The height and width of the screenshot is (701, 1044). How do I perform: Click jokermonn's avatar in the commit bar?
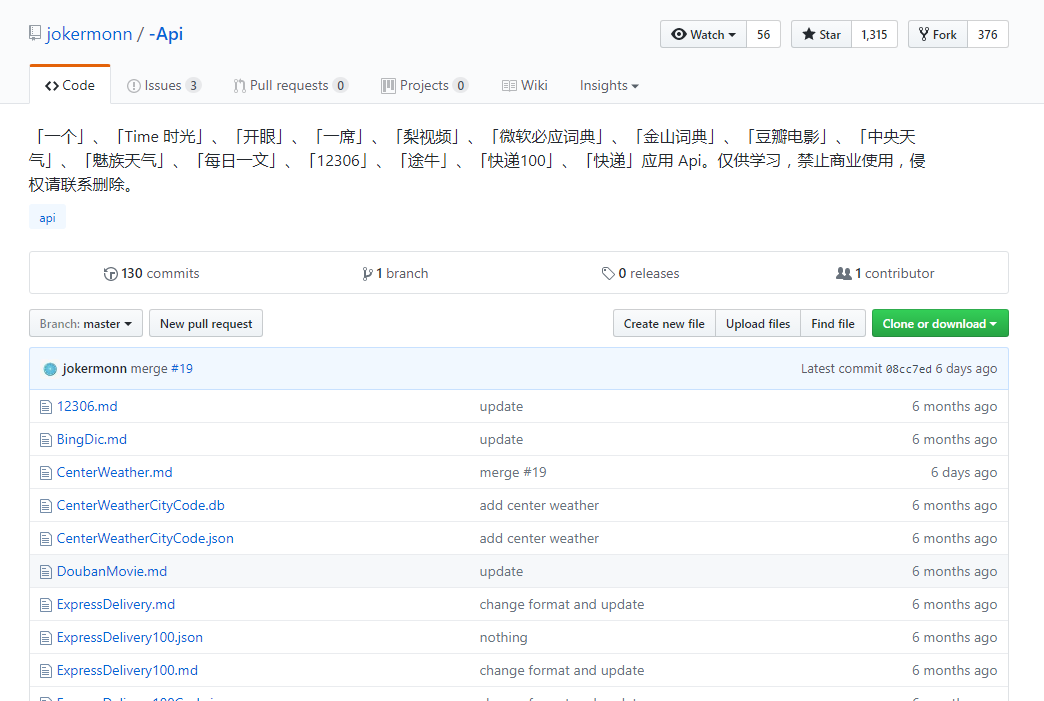(50, 369)
